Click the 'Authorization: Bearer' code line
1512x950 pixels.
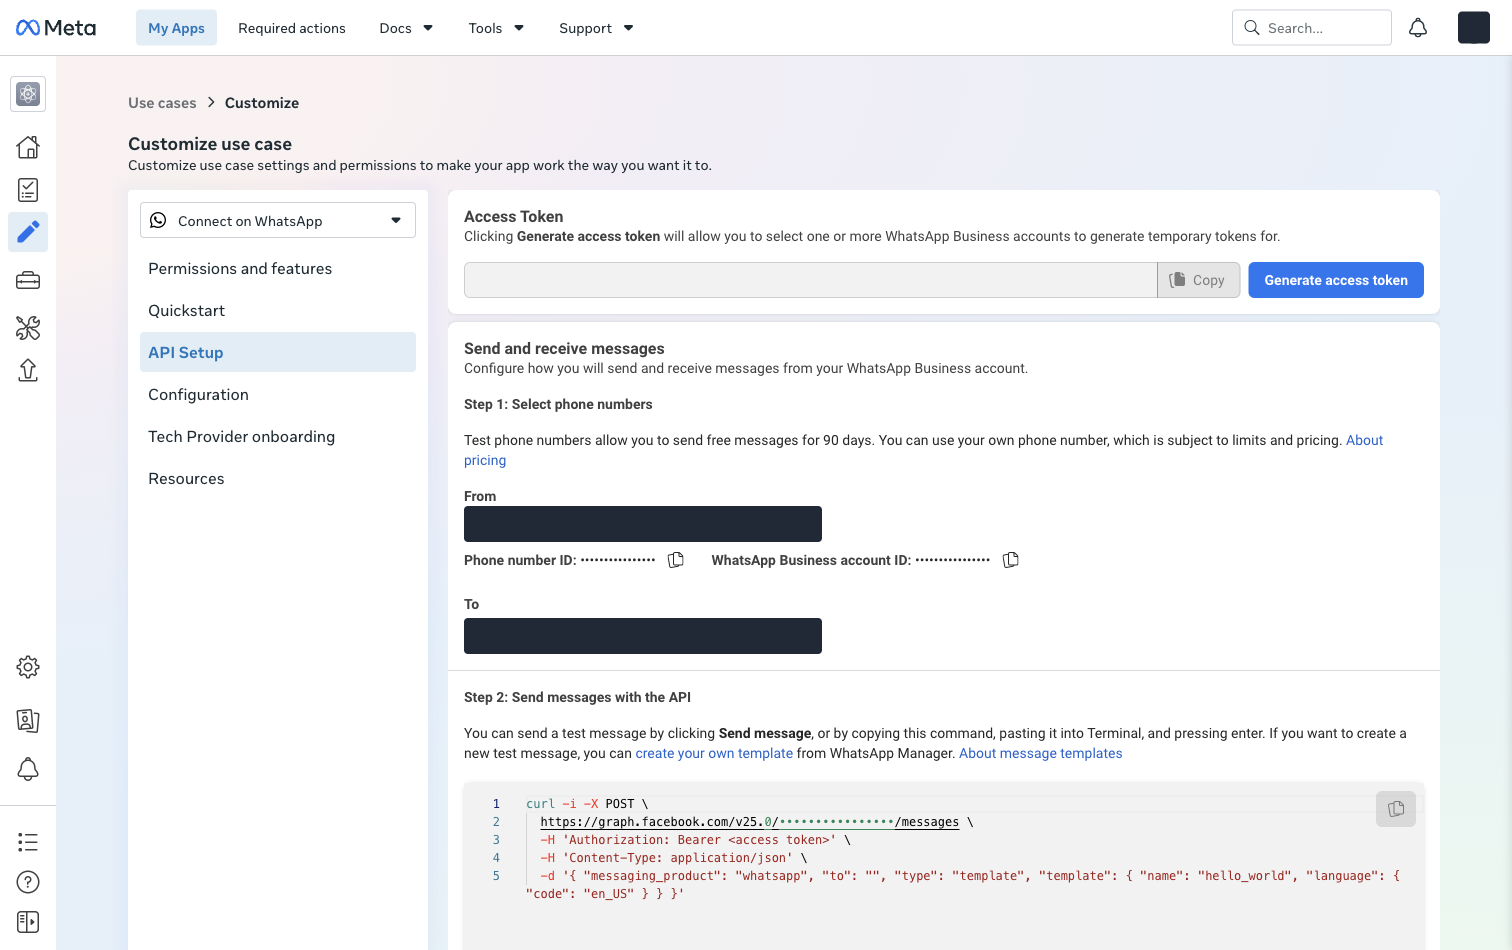coord(695,840)
